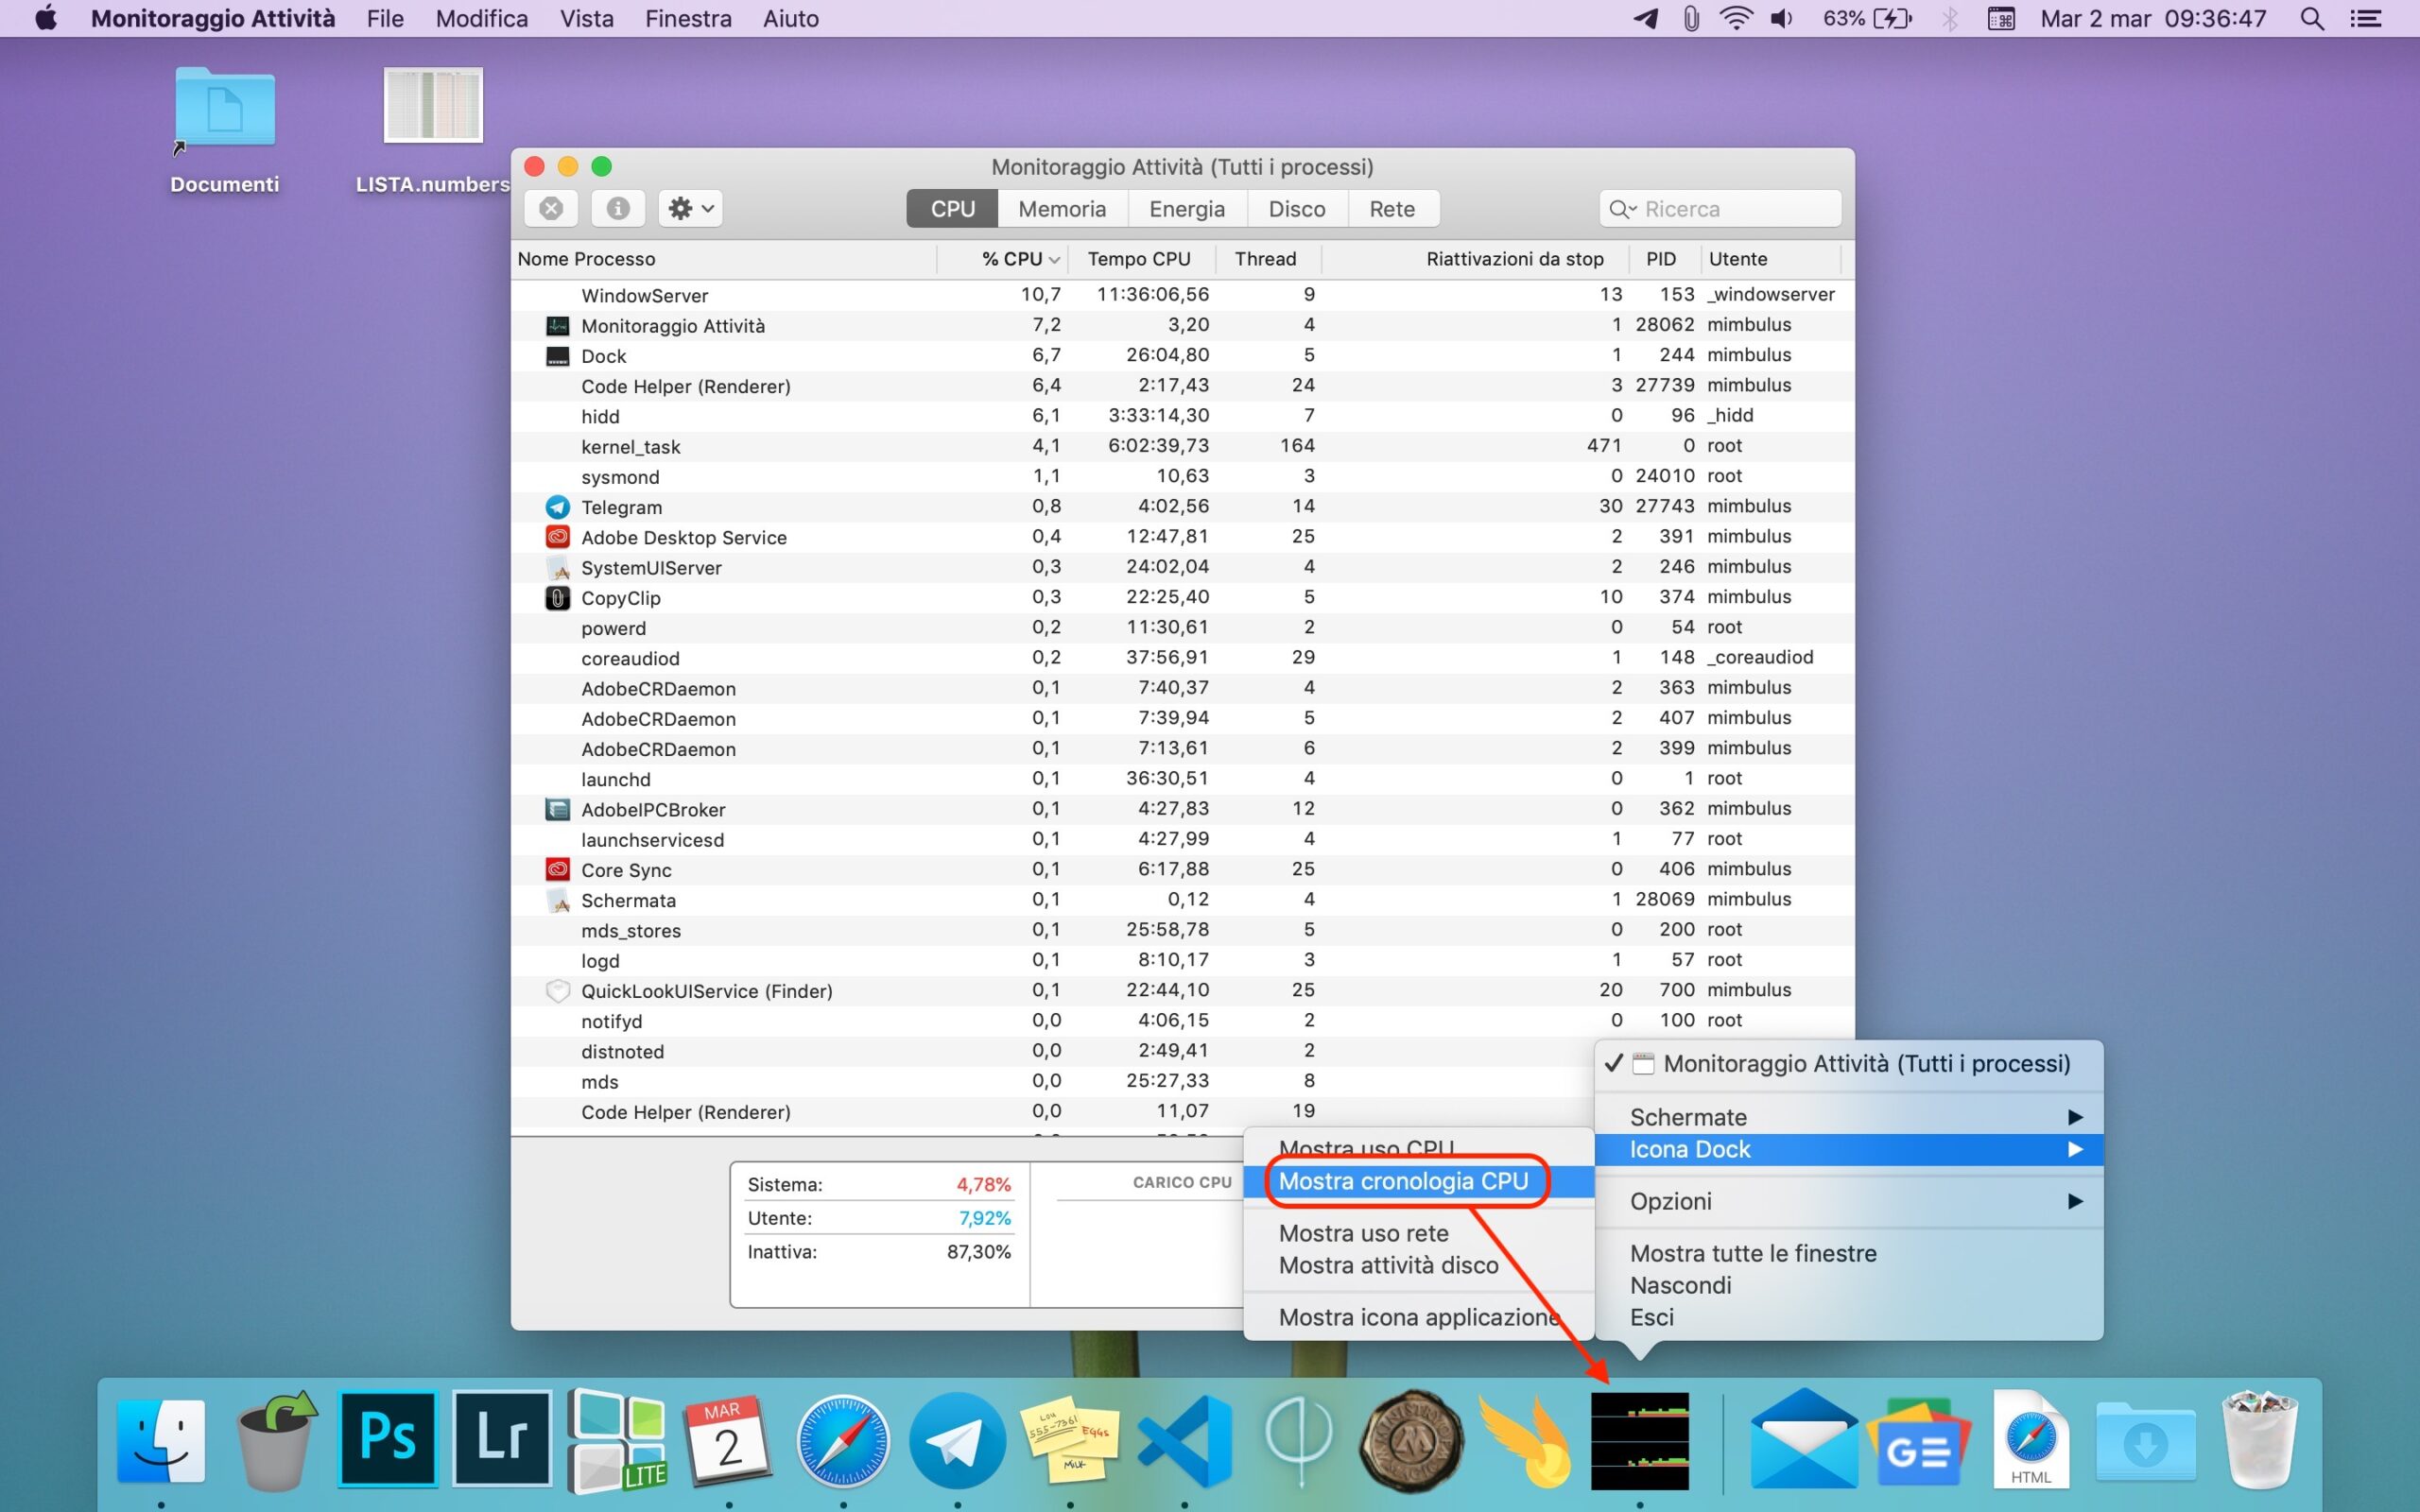Sort by % CPU column header
The width and height of the screenshot is (2420, 1512).
[x=1012, y=259]
